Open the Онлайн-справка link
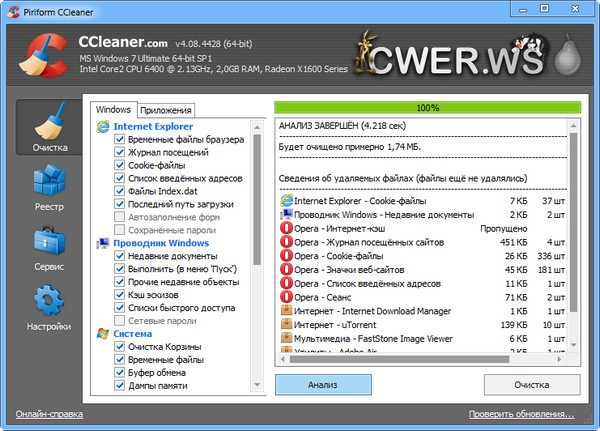Viewport: 600px width, 431px height. click(x=49, y=414)
